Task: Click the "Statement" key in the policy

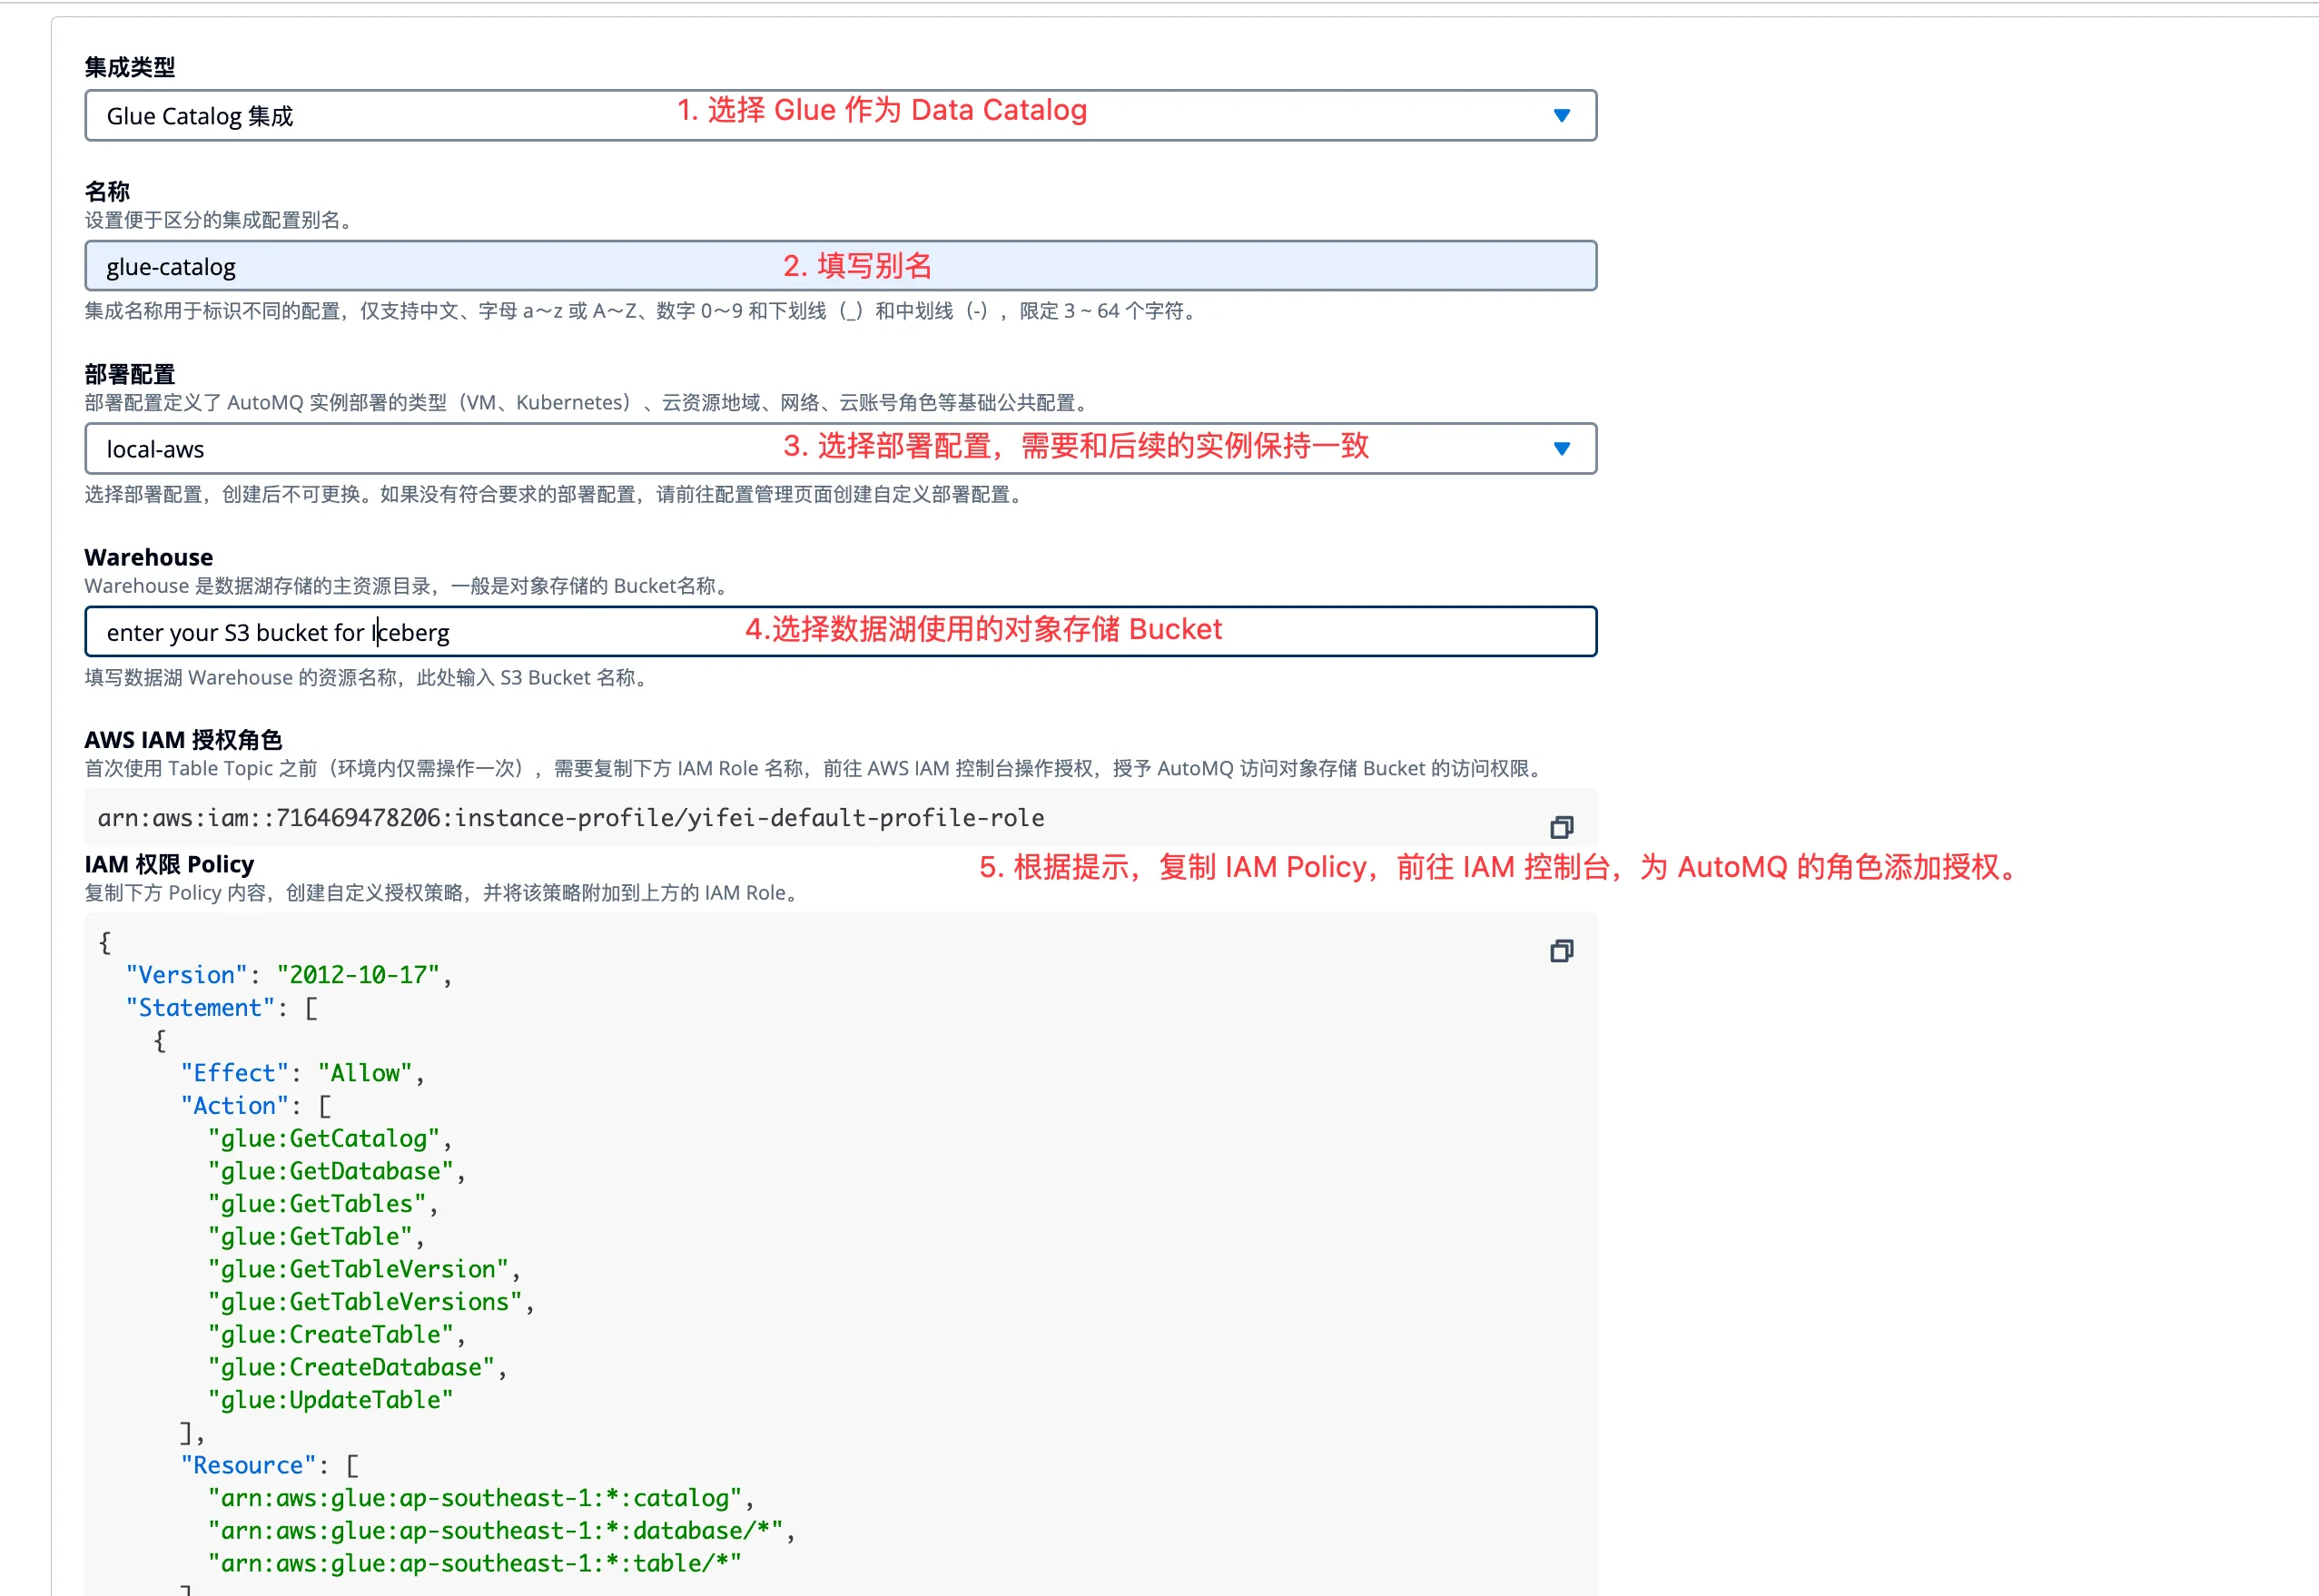Action: point(200,1008)
